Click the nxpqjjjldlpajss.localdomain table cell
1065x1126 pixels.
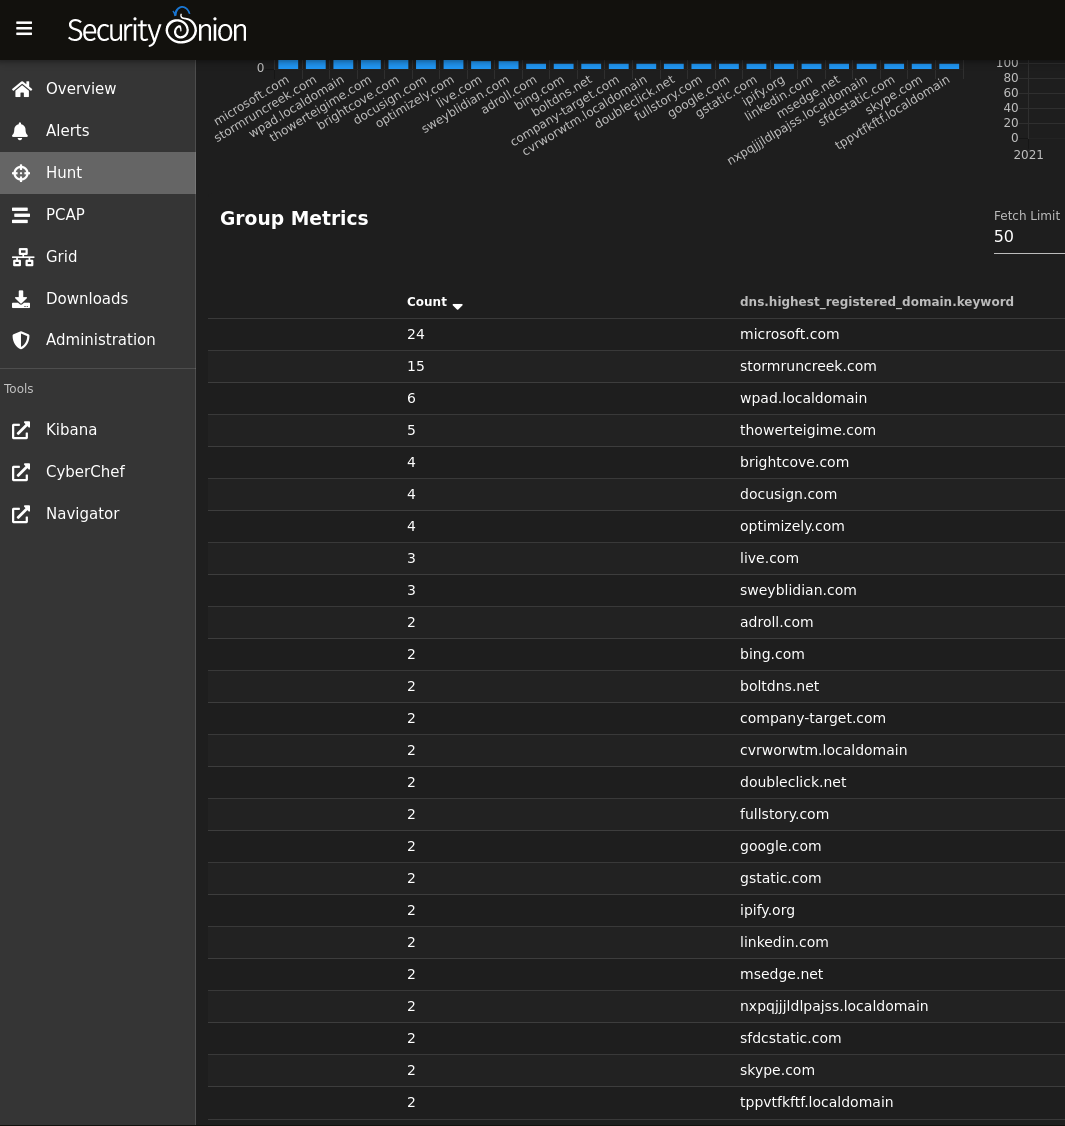pos(834,1006)
